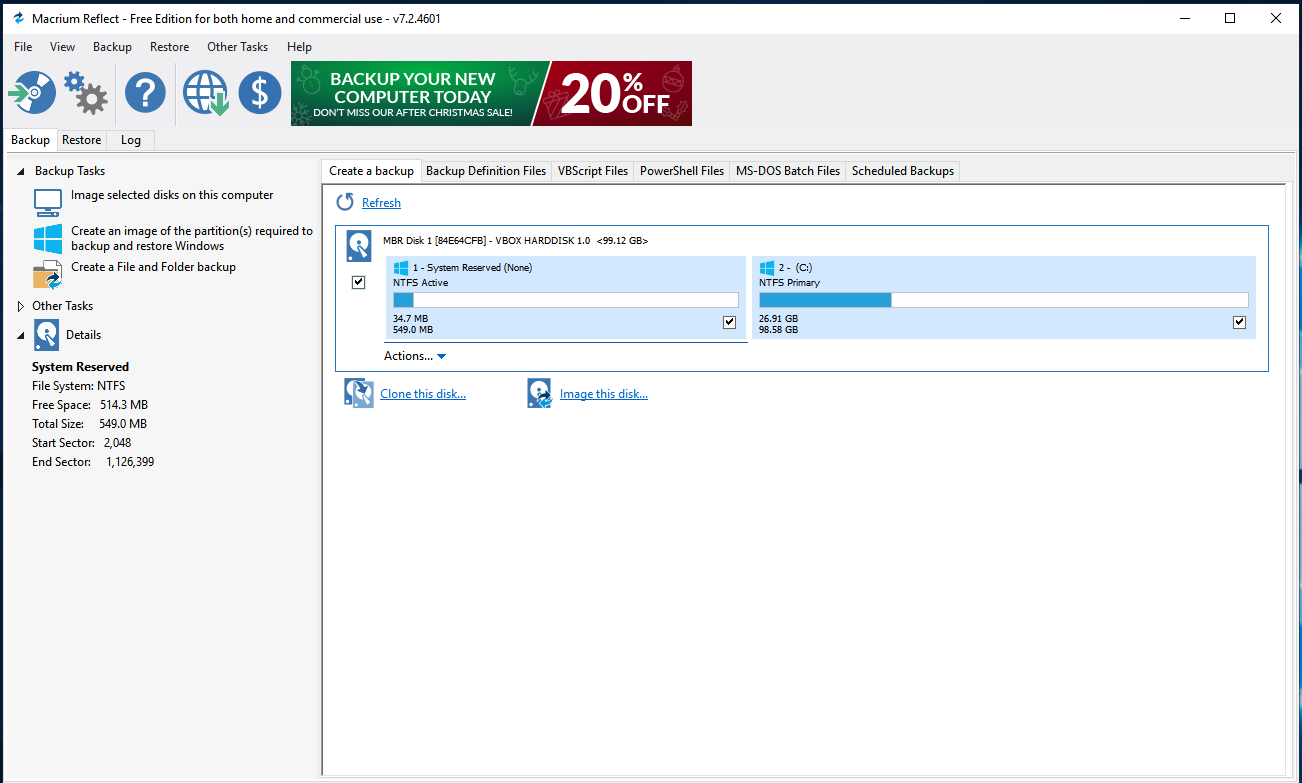Click the create rescue media disc icon
1302x783 pixels.
pos(33,93)
